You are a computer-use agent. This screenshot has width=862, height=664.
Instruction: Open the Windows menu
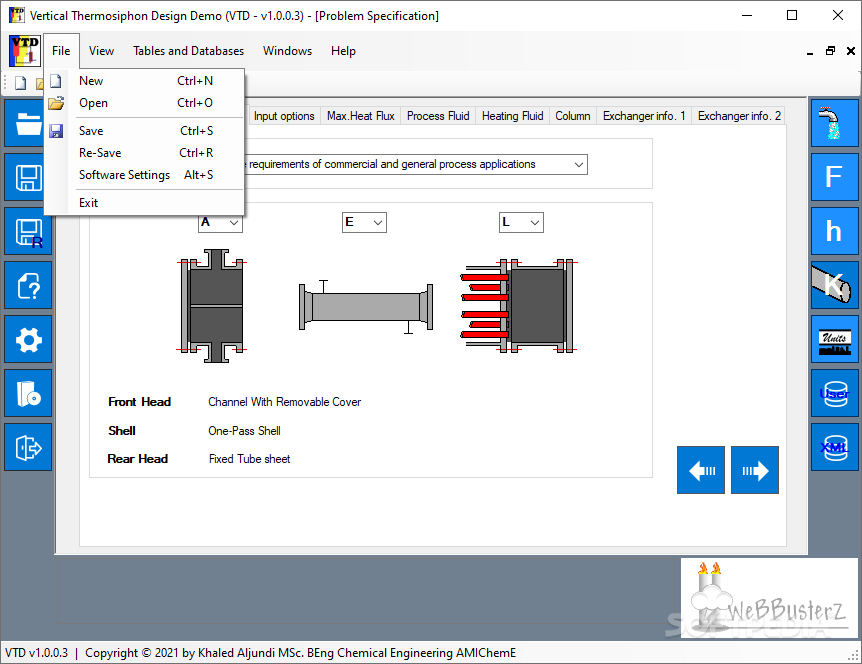coord(287,51)
